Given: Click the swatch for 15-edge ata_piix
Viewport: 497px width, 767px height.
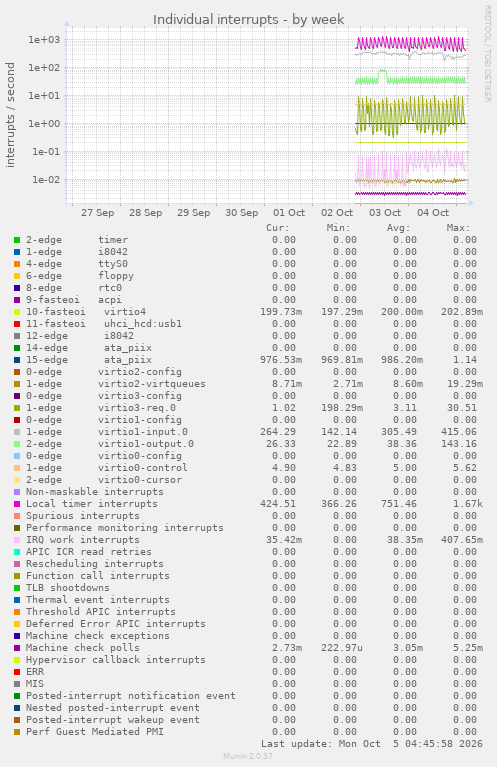Looking at the screenshot, I should point(17,360).
